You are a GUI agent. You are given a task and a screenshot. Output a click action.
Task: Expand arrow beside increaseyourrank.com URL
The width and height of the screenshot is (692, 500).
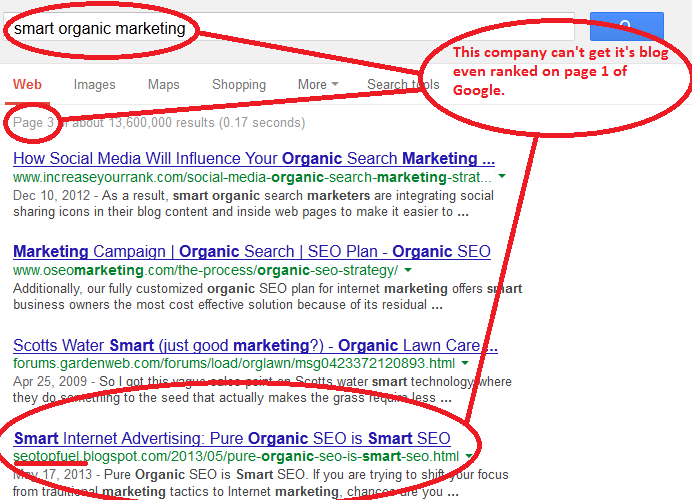tap(502, 177)
